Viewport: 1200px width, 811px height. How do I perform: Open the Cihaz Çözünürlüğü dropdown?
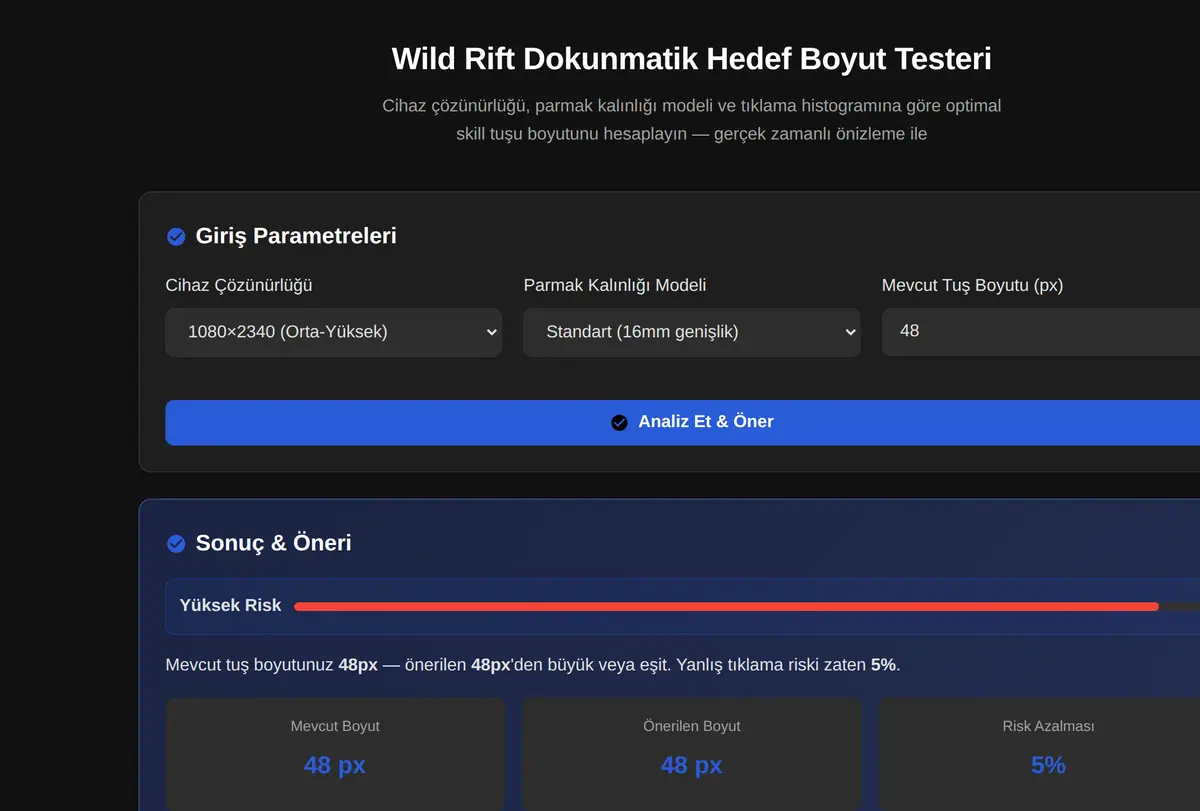pos(334,332)
